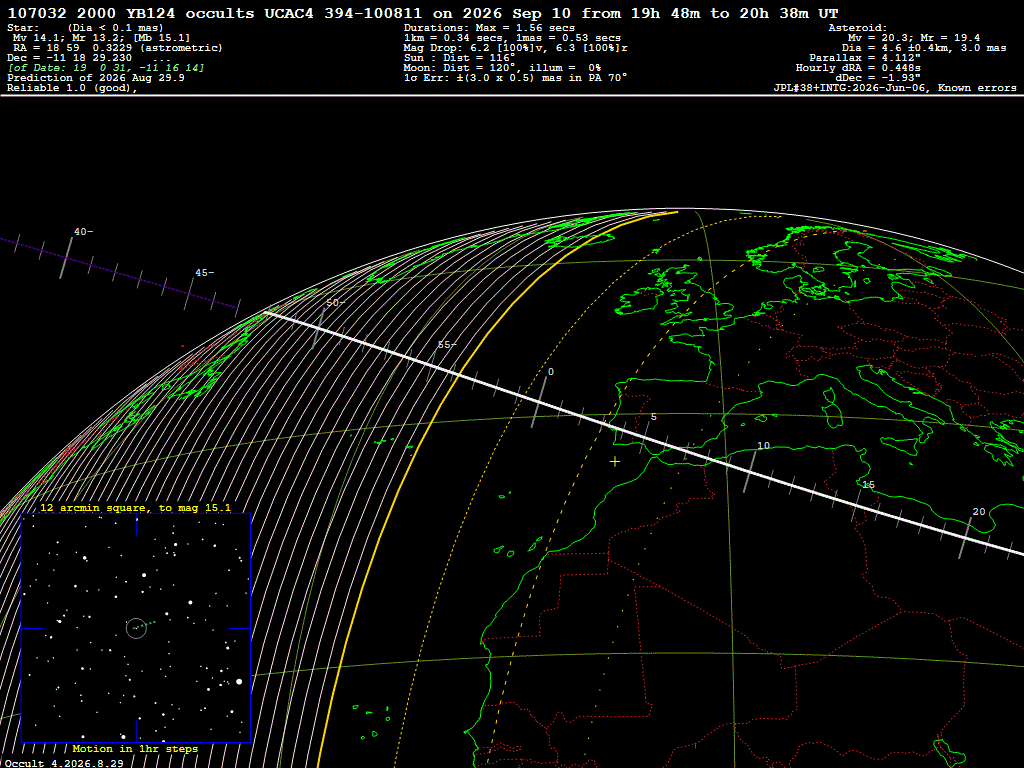Click the bright star at chart's right edge

239,682
